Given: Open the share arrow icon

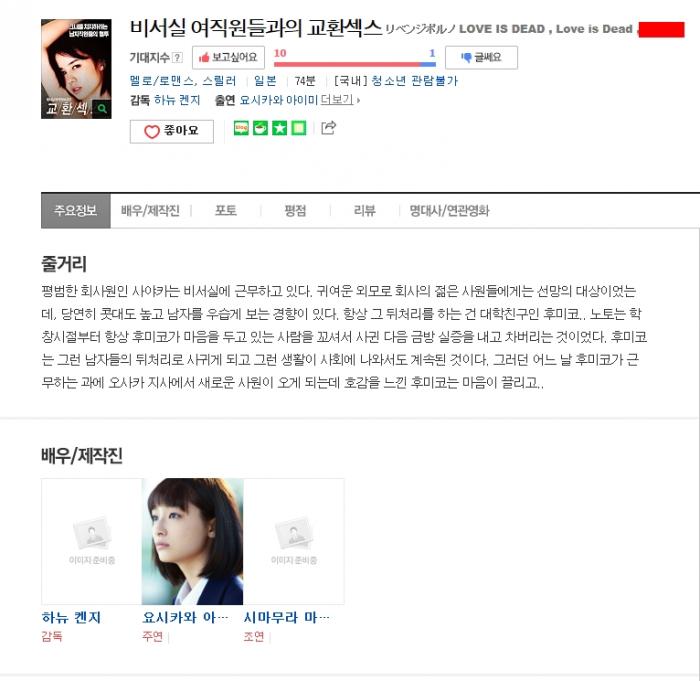Looking at the screenshot, I should pyautogui.click(x=329, y=128).
